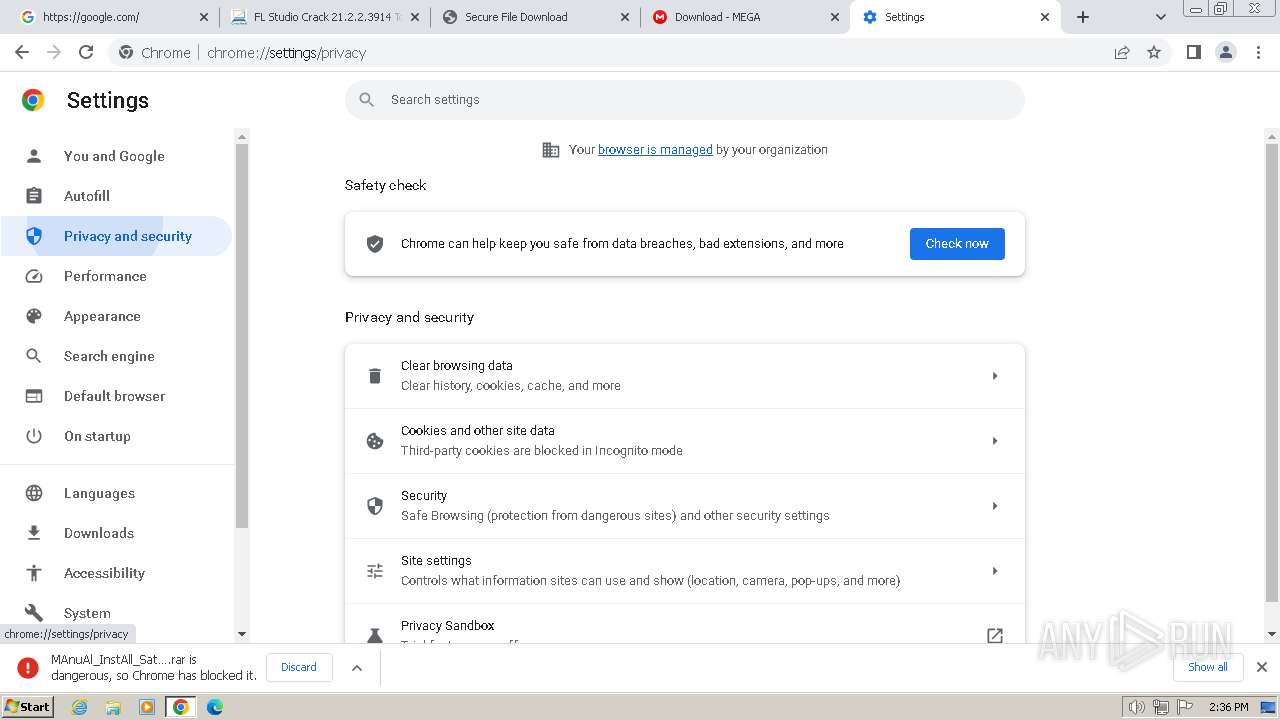
Task: Open the Autofill settings section
Action: [115, 196]
